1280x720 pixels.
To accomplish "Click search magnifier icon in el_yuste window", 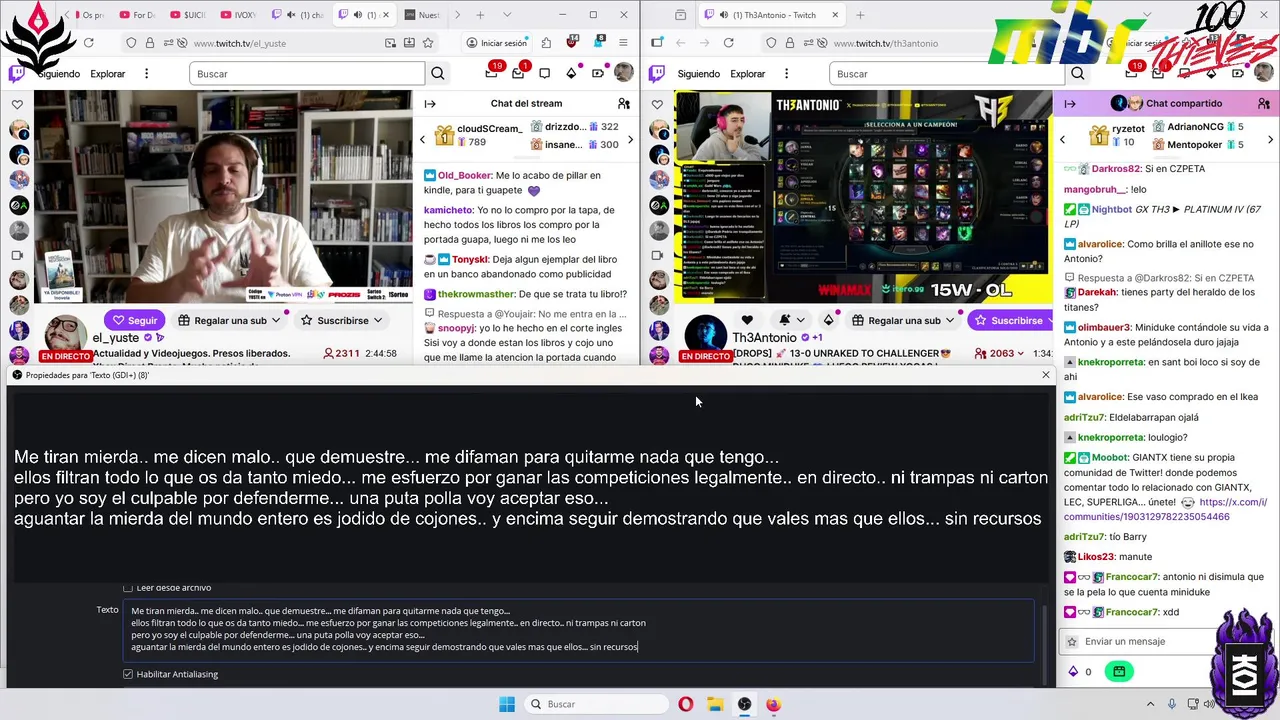I will pyautogui.click(x=438, y=73).
